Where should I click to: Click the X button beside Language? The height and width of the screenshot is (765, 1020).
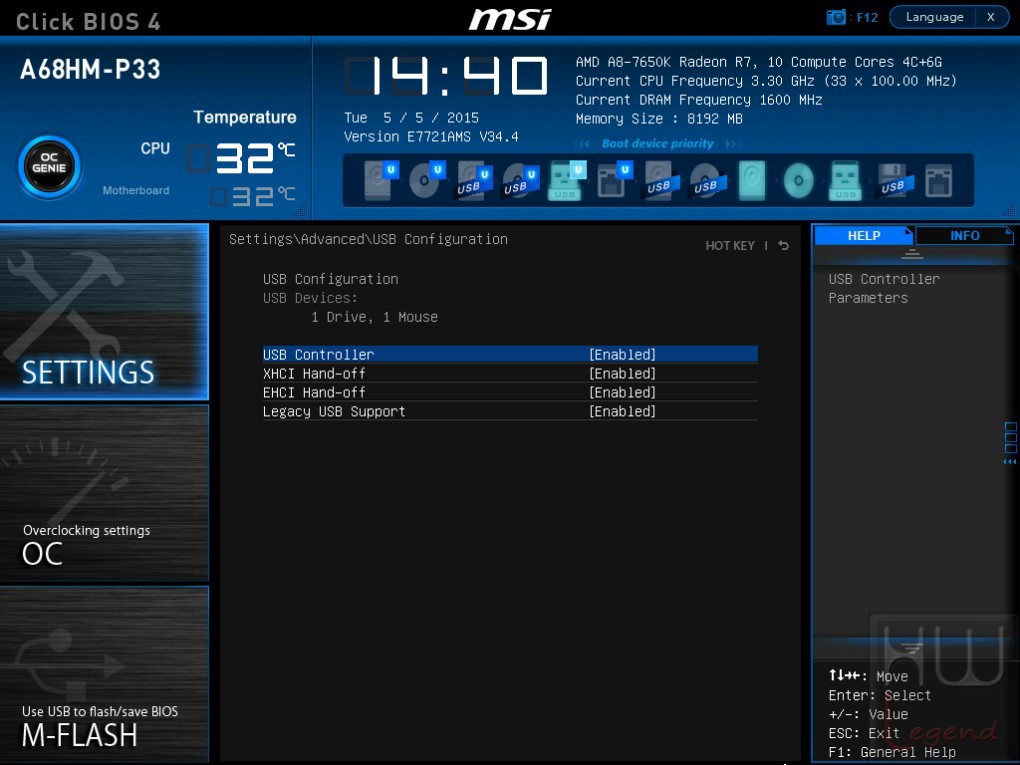click(x=991, y=17)
